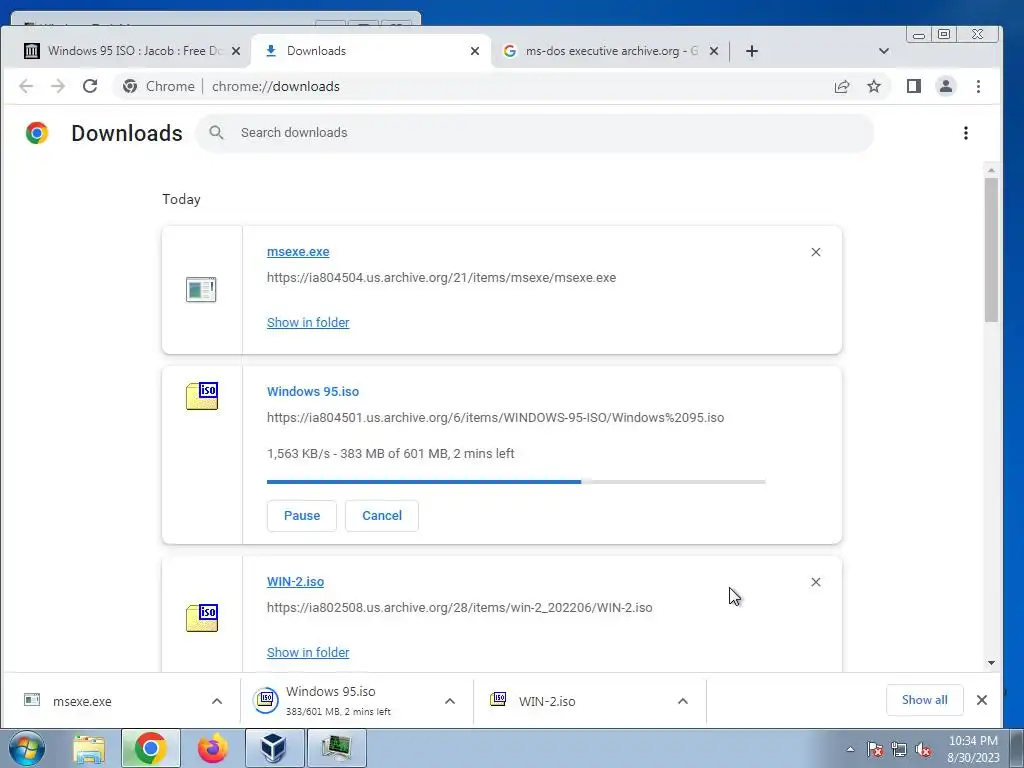This screenshot has height=768, width=1024.
Task: Close the Downloads tab
Action: tap(475, 51)
